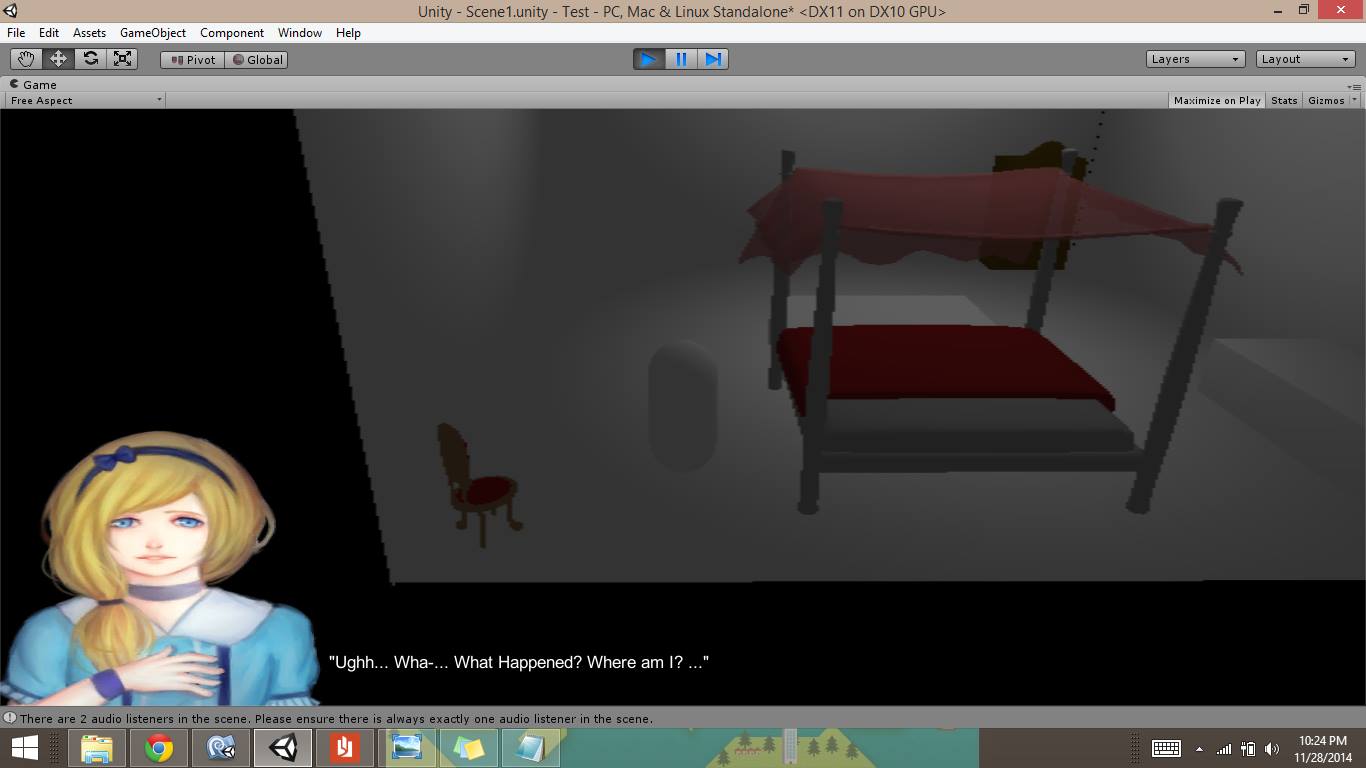Open the battery power tray icon
This screenshot has height=768, width=1366.
[1248, 748]
